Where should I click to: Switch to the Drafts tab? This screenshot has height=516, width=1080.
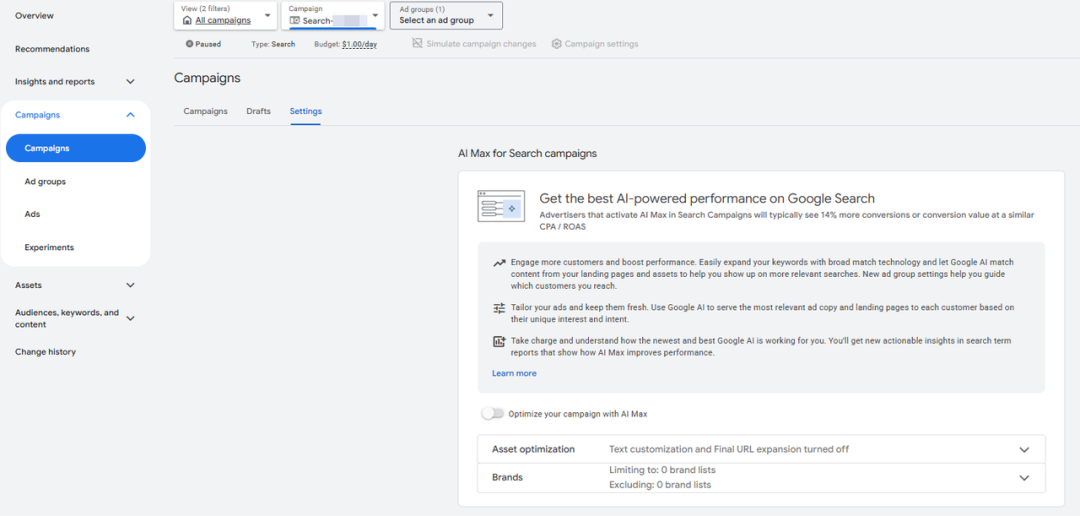coord(258,111)
